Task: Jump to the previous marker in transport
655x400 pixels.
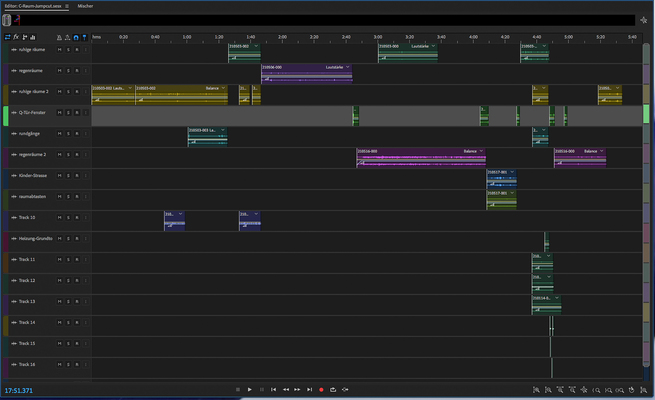Action: pos(273,389)
